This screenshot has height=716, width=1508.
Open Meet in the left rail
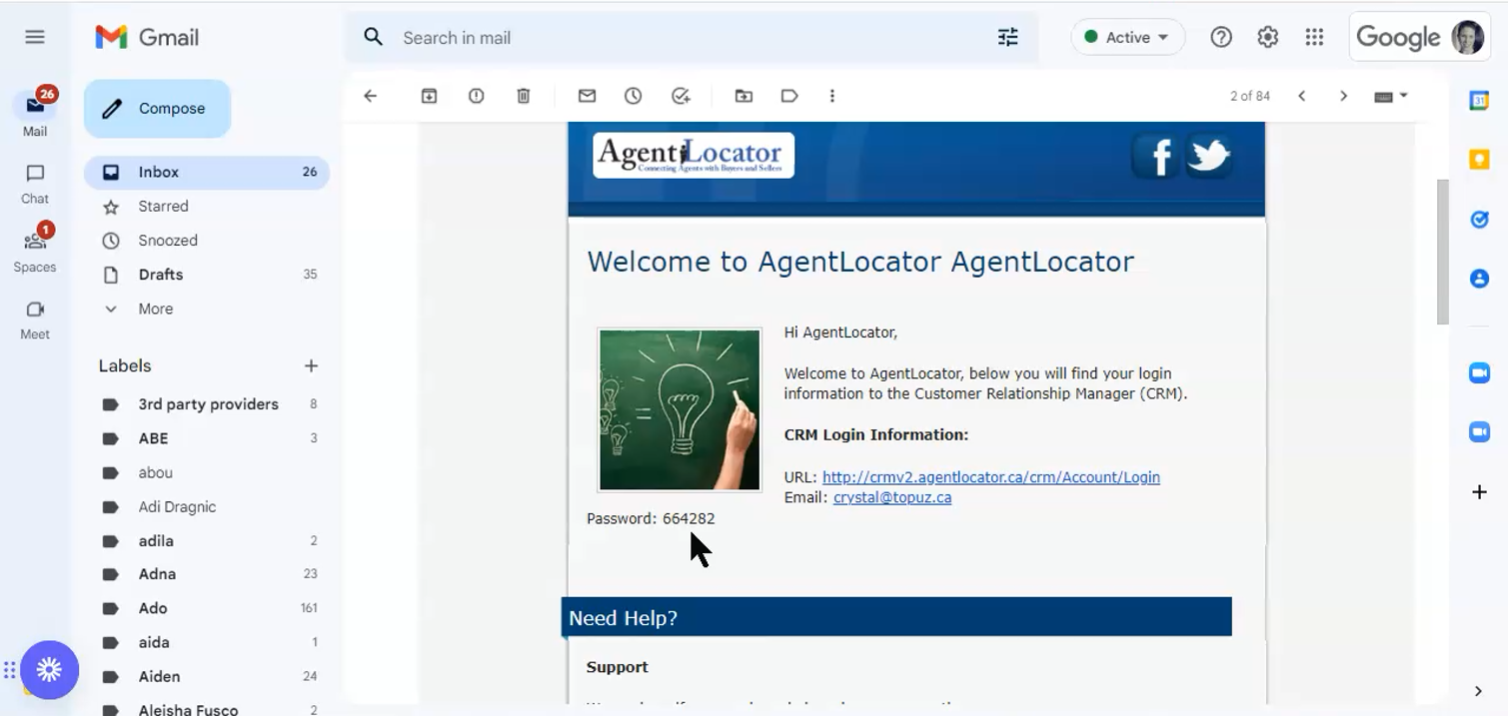click(x=35, y=319)
